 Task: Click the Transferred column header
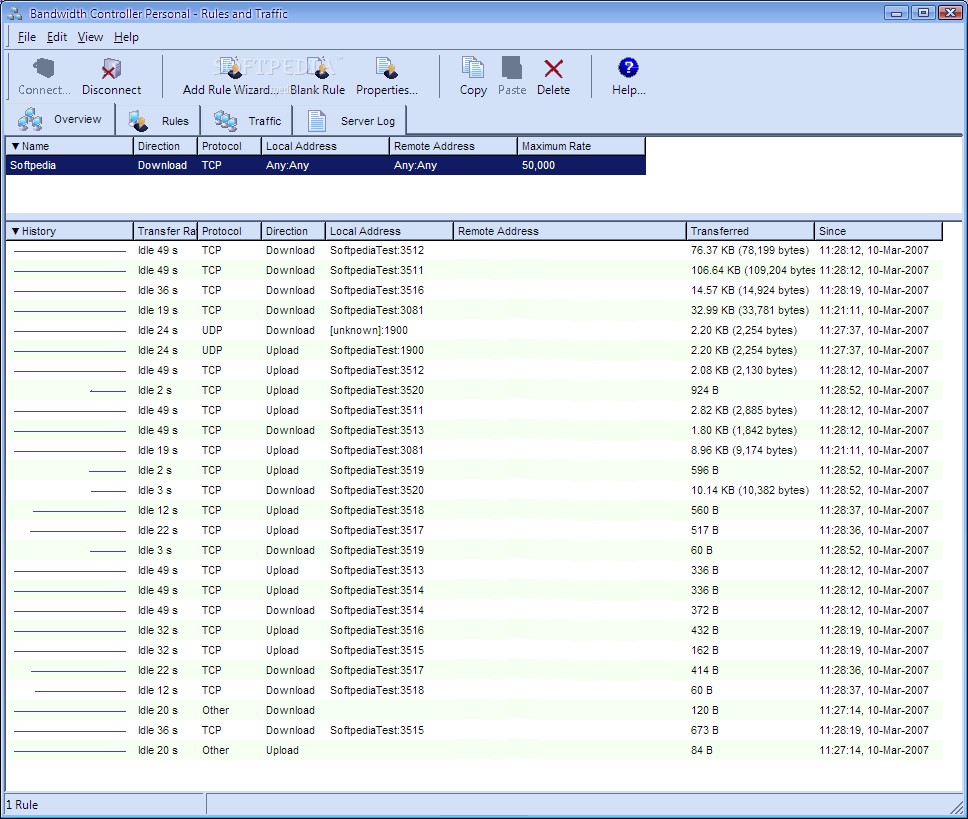[x=748, y=231]
